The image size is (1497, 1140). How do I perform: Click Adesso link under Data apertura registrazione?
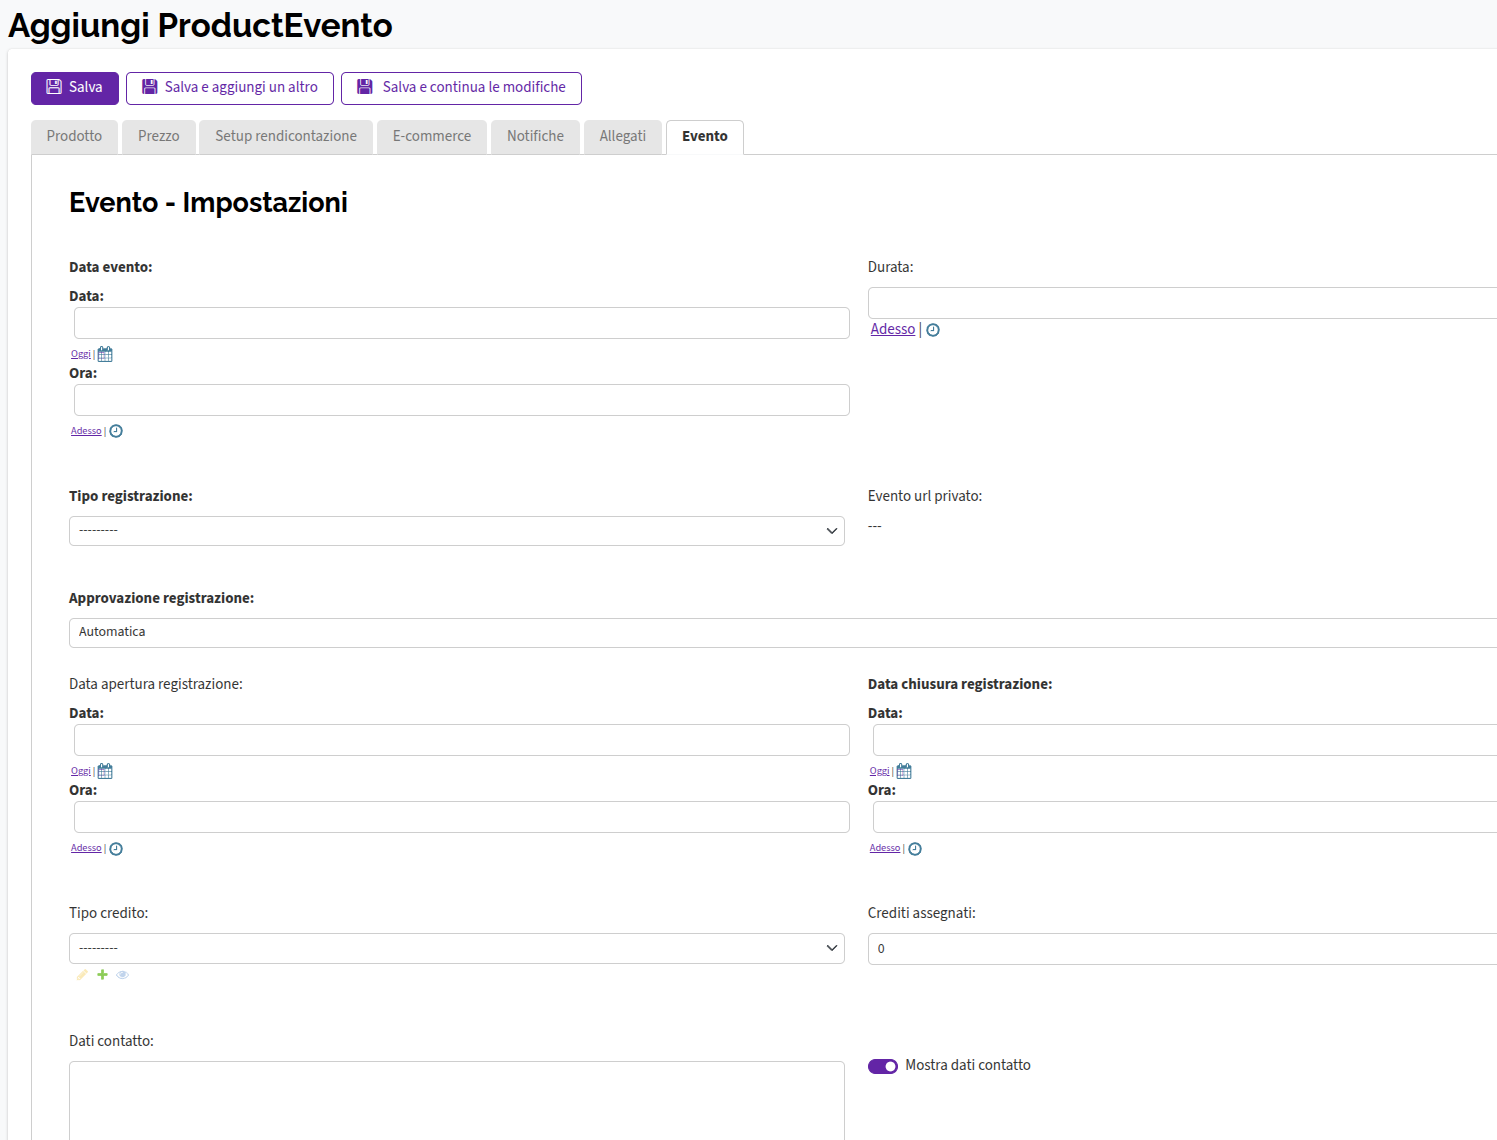point(86,848)
